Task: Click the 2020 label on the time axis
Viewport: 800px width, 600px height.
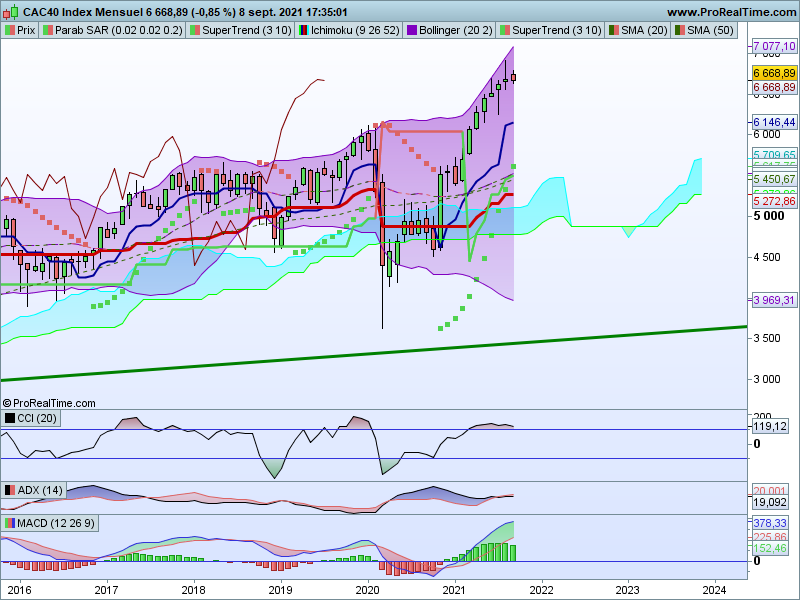Action: [x=367, y=590]
